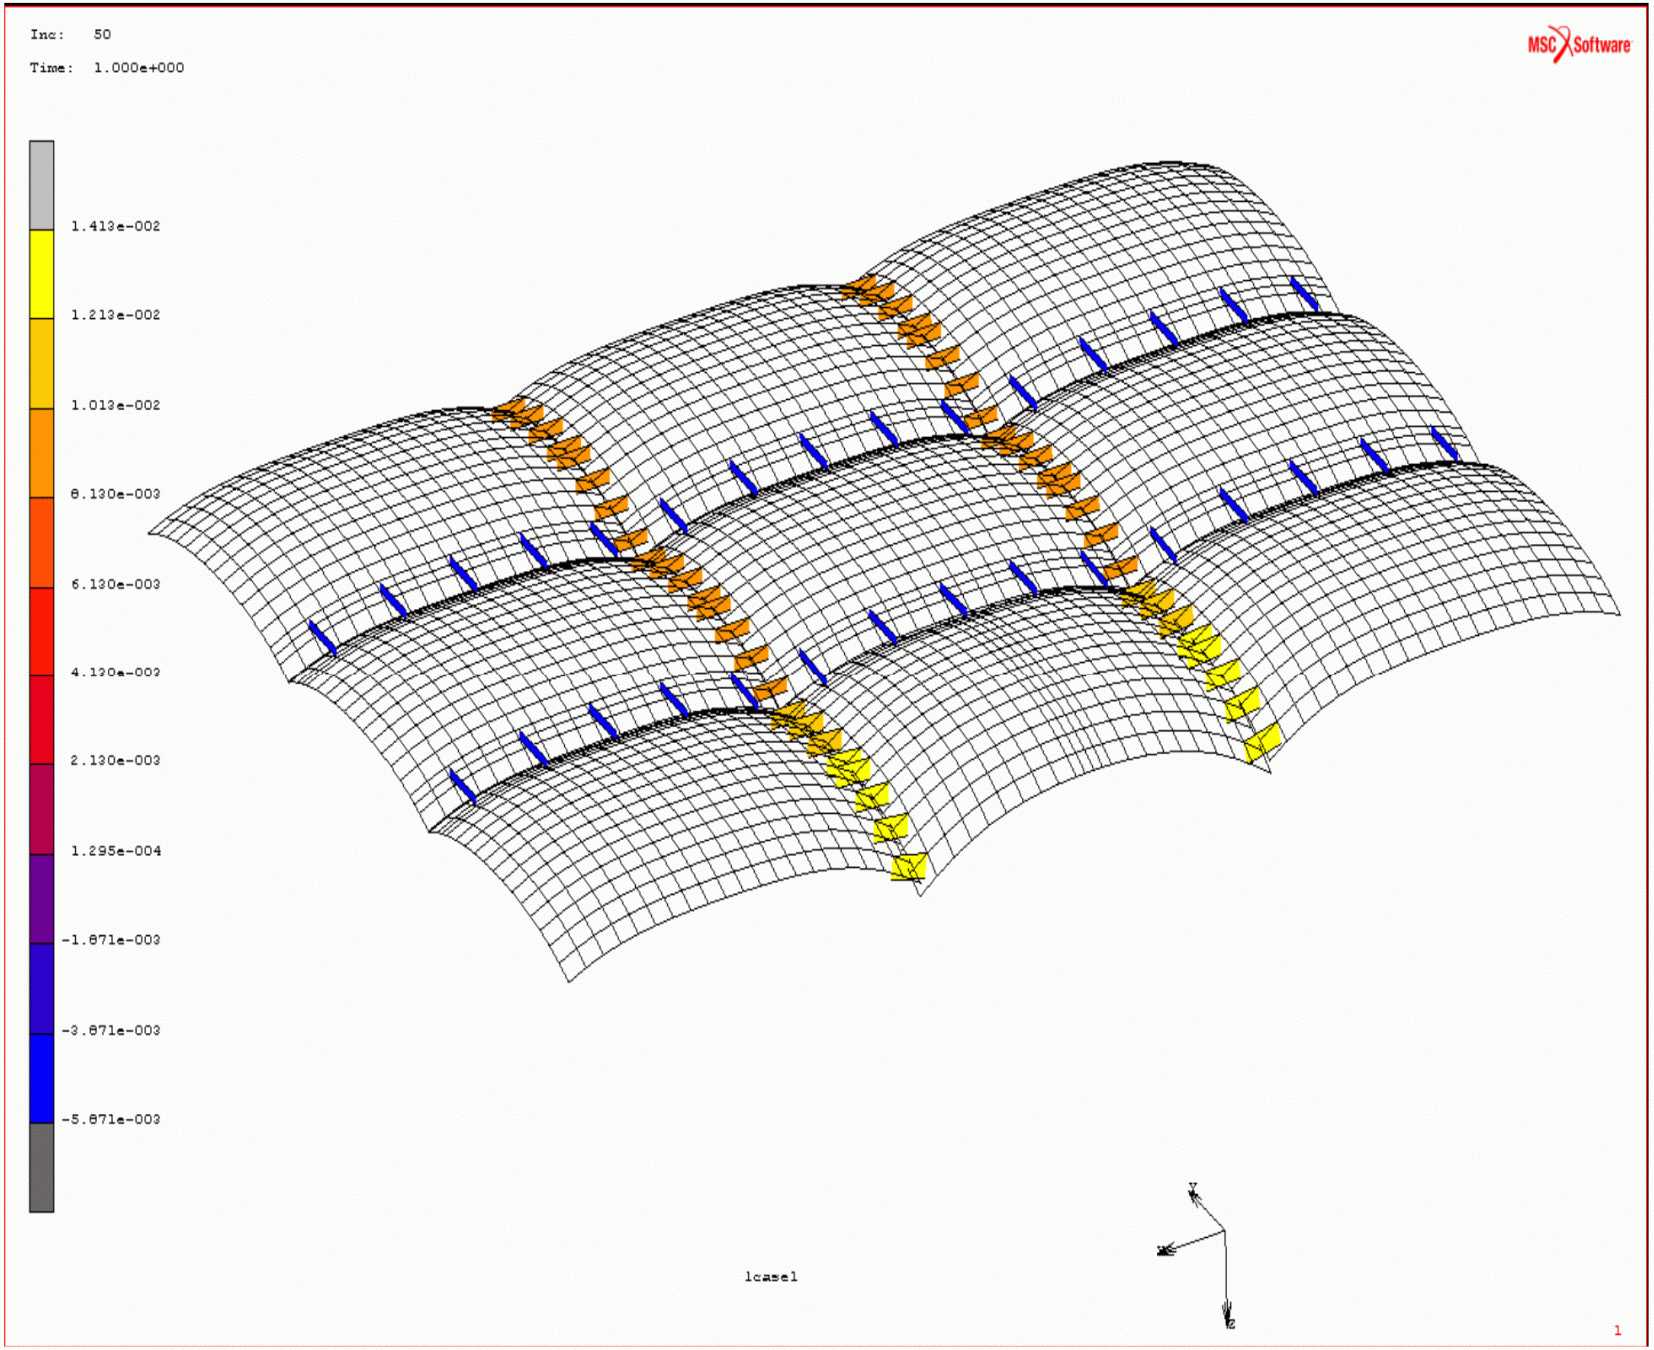The image size is (1654, 1350).
Task: Select the yellow legend color band
Action: pos(41,274)
